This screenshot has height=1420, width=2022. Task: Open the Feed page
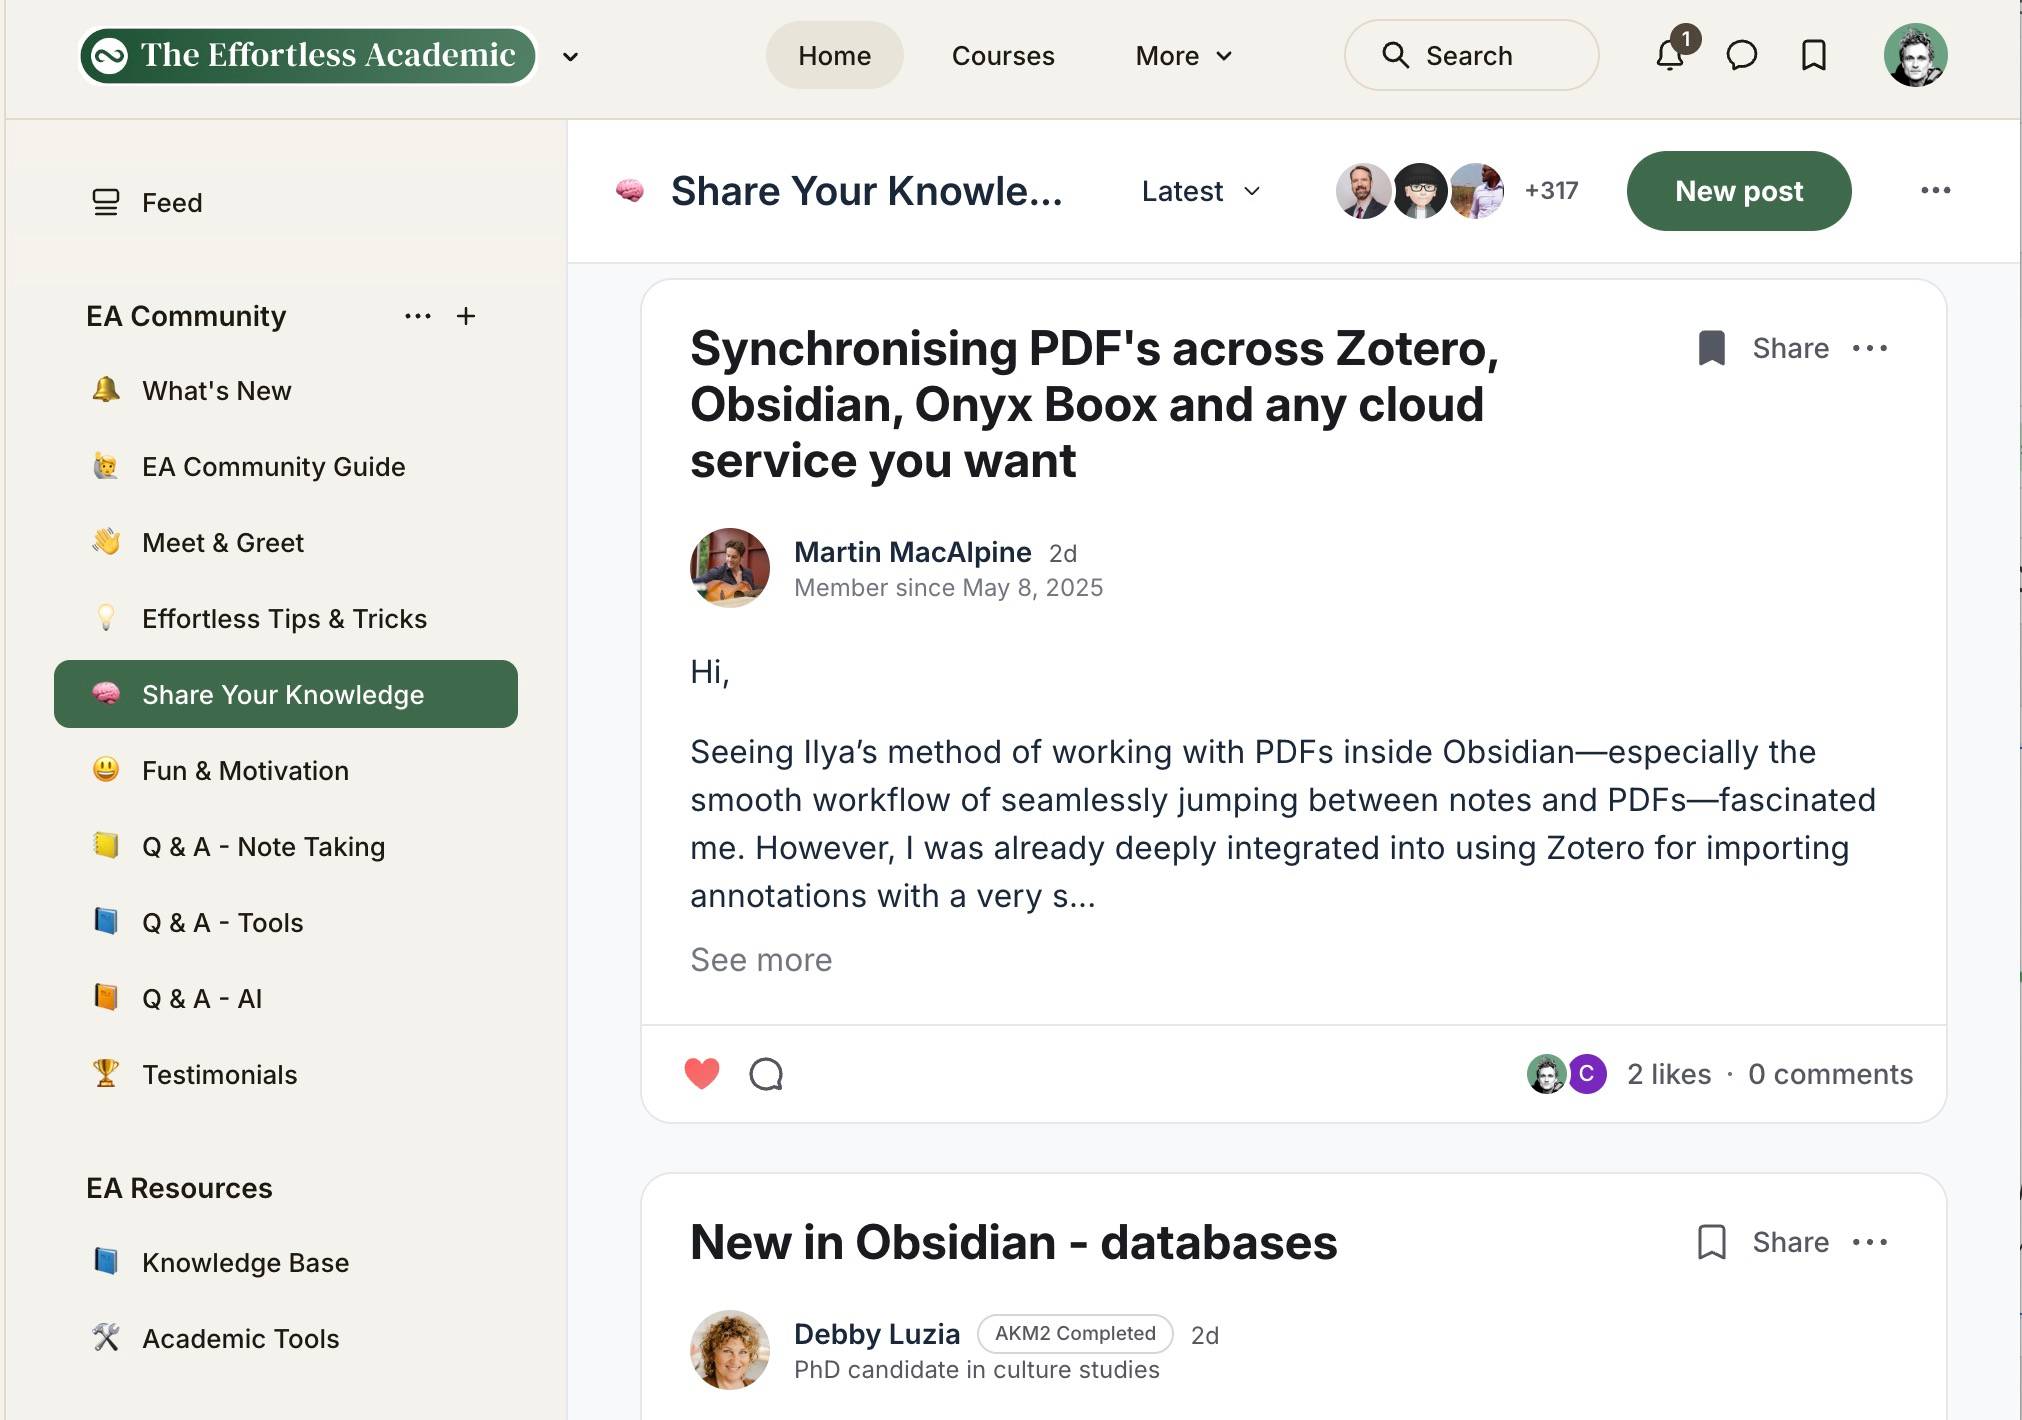(286, 203)
